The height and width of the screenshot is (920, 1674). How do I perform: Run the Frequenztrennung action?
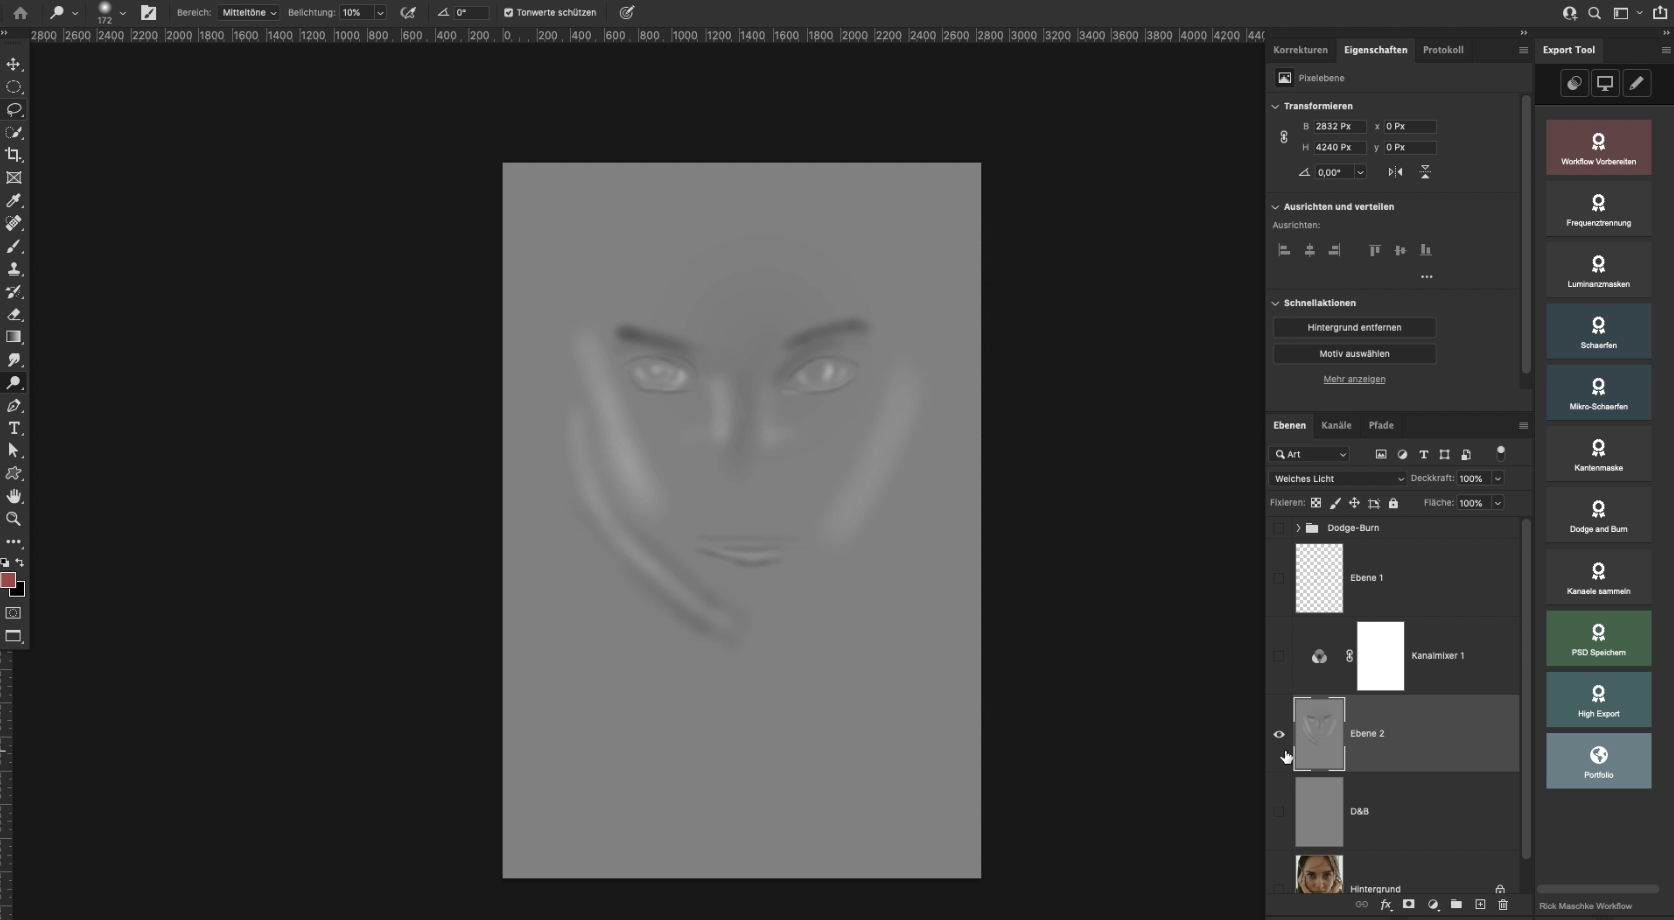pos(1598,209)
